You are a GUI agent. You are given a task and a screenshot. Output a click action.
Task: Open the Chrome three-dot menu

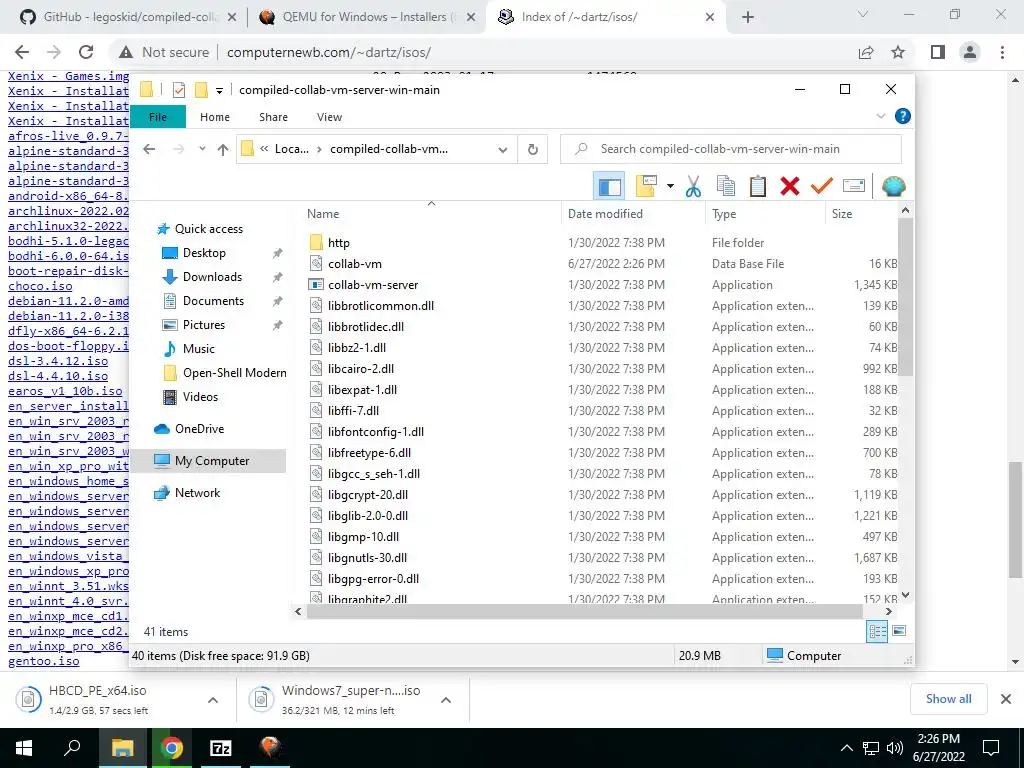pos(1002,52)
